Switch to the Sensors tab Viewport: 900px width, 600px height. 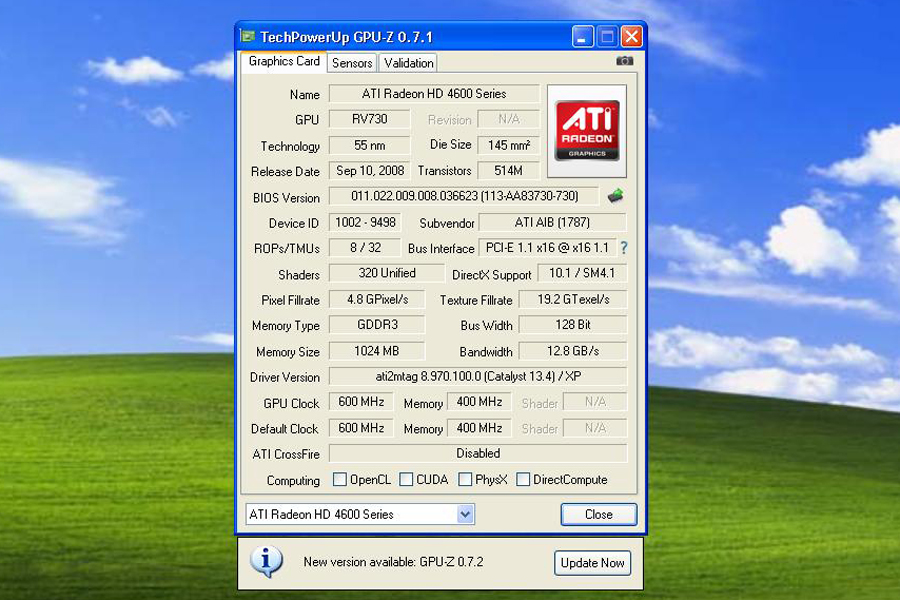(352, 63)
